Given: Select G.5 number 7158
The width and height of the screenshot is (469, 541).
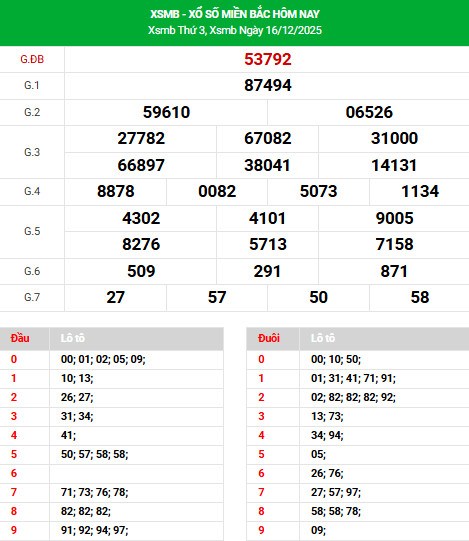Looking at the screenshot, I should (394, 244).
